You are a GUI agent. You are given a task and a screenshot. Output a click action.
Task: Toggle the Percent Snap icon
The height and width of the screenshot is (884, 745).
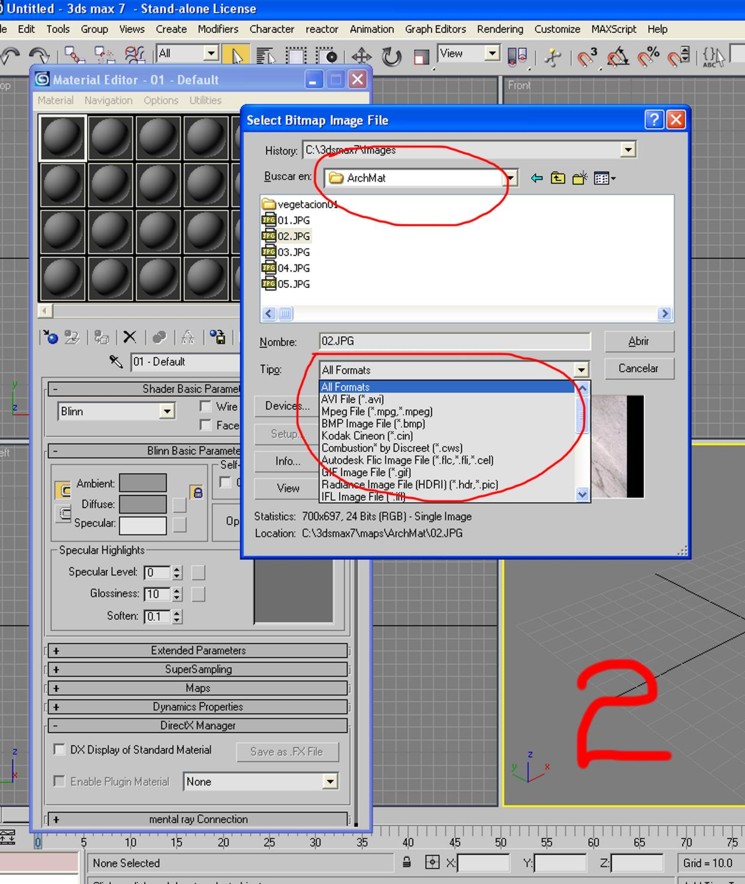tap(648, 56)
